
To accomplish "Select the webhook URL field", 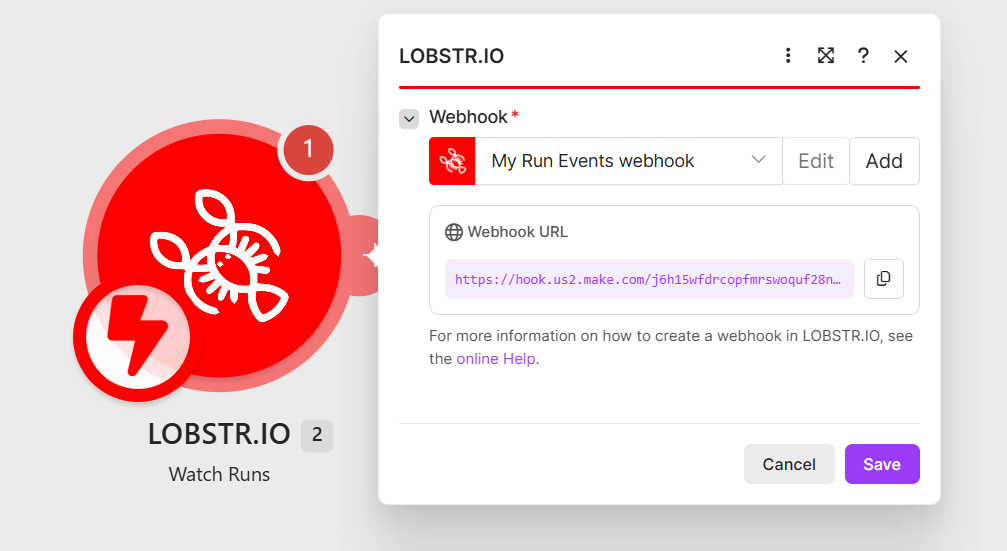I will (x=649, y=279).
